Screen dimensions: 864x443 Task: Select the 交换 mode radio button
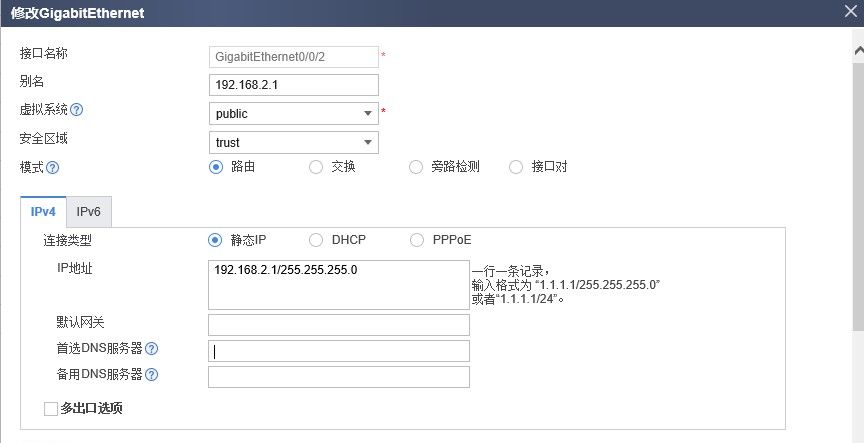coord(316,167)
